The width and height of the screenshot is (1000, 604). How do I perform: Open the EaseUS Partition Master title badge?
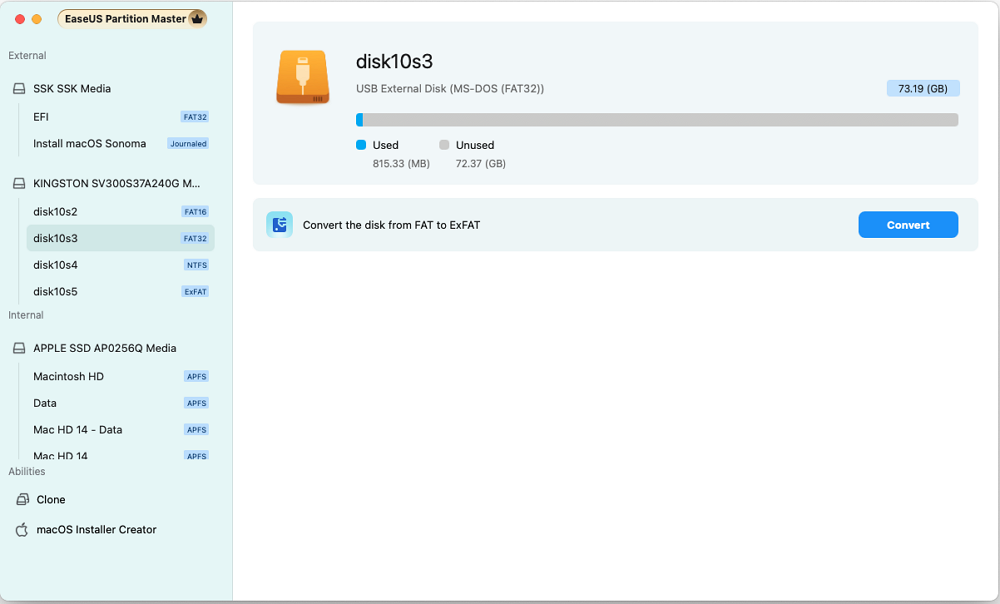pos(132,18)
